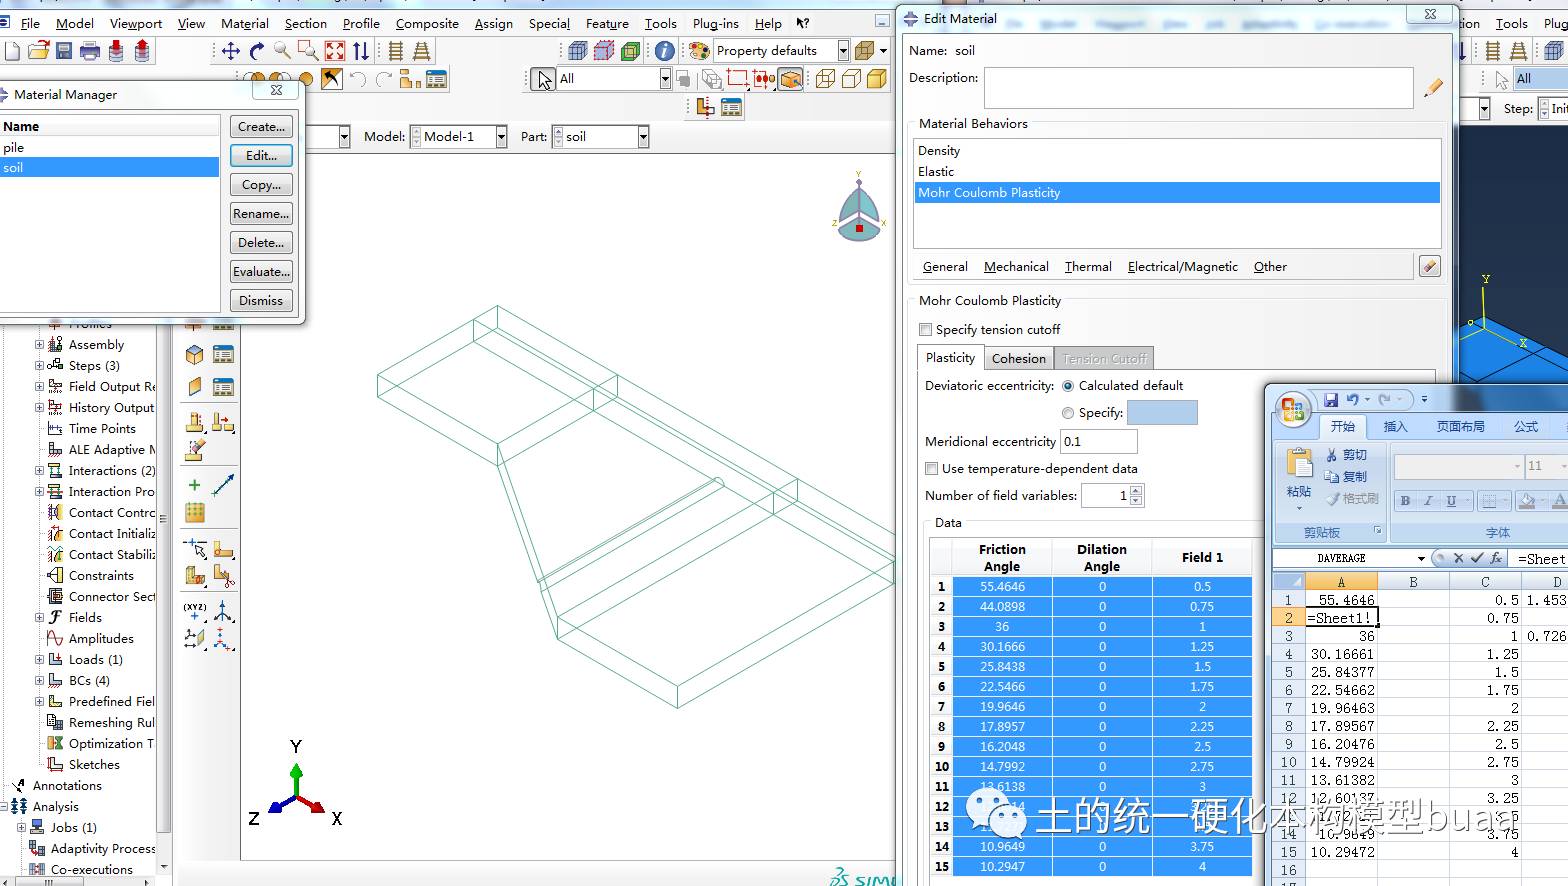Click the Save Model Database icon

click(64, 51)
